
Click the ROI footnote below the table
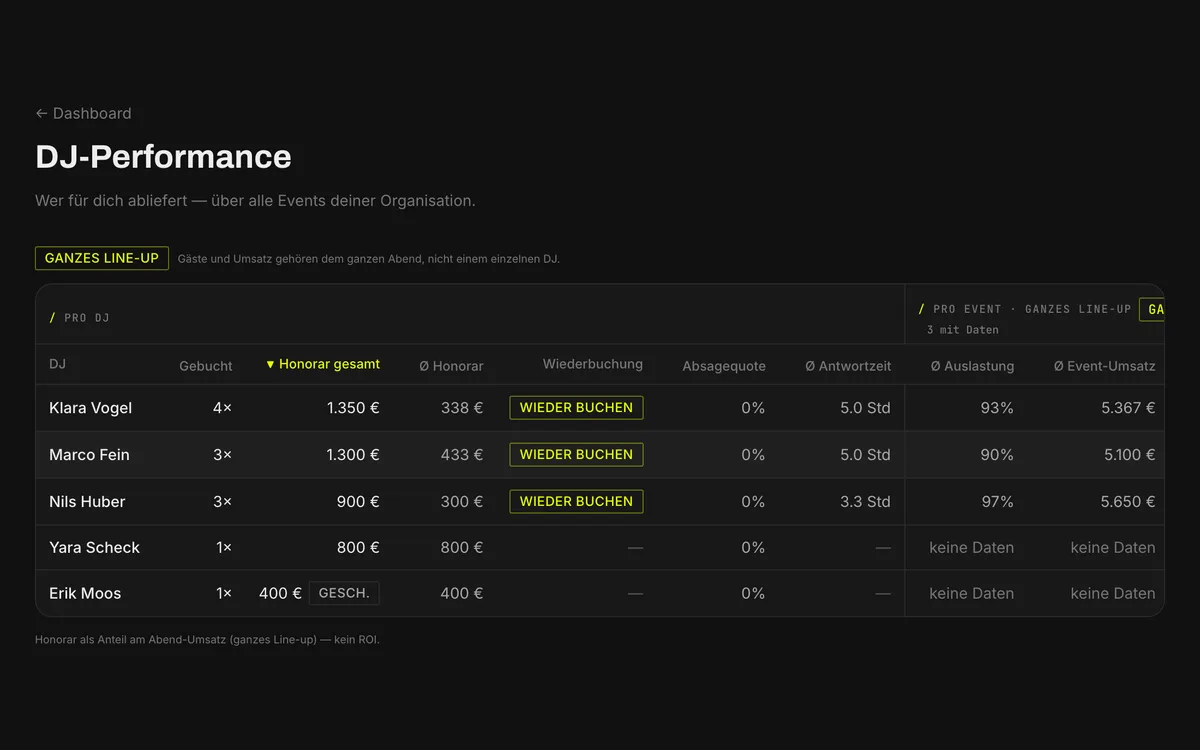pos(207,640)
